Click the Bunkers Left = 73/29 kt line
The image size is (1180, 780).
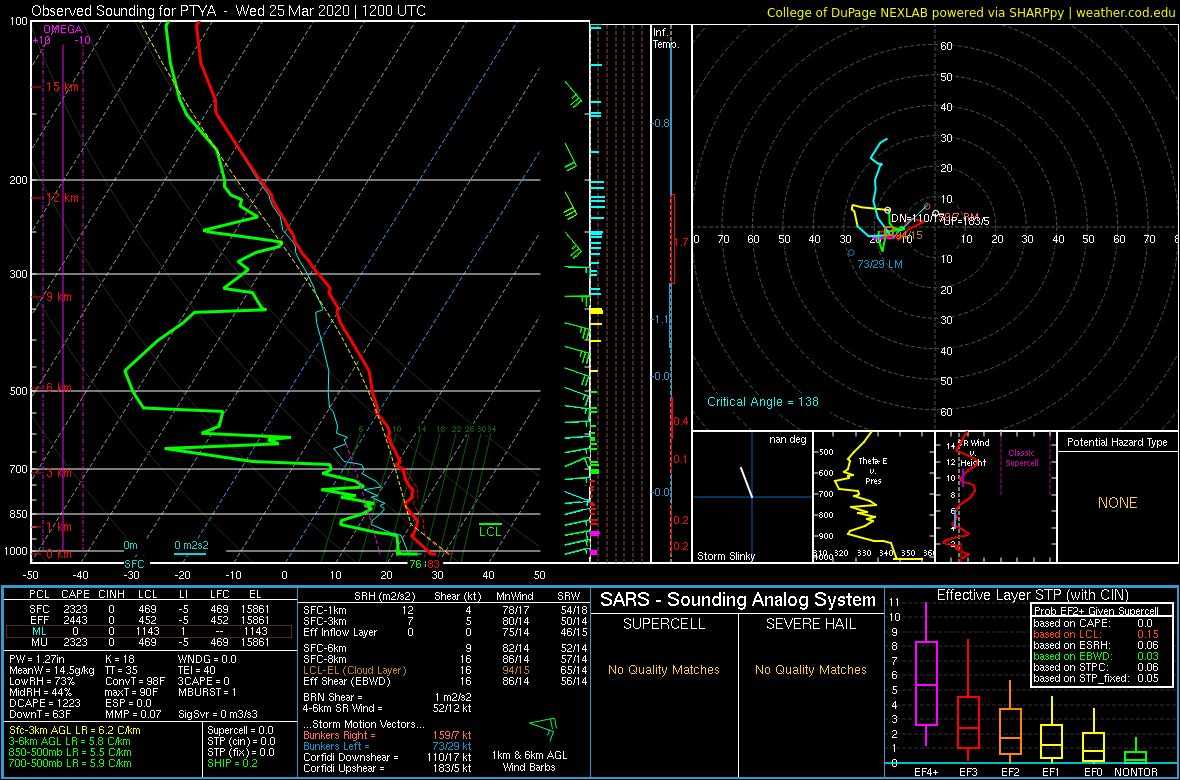(388, 746)
